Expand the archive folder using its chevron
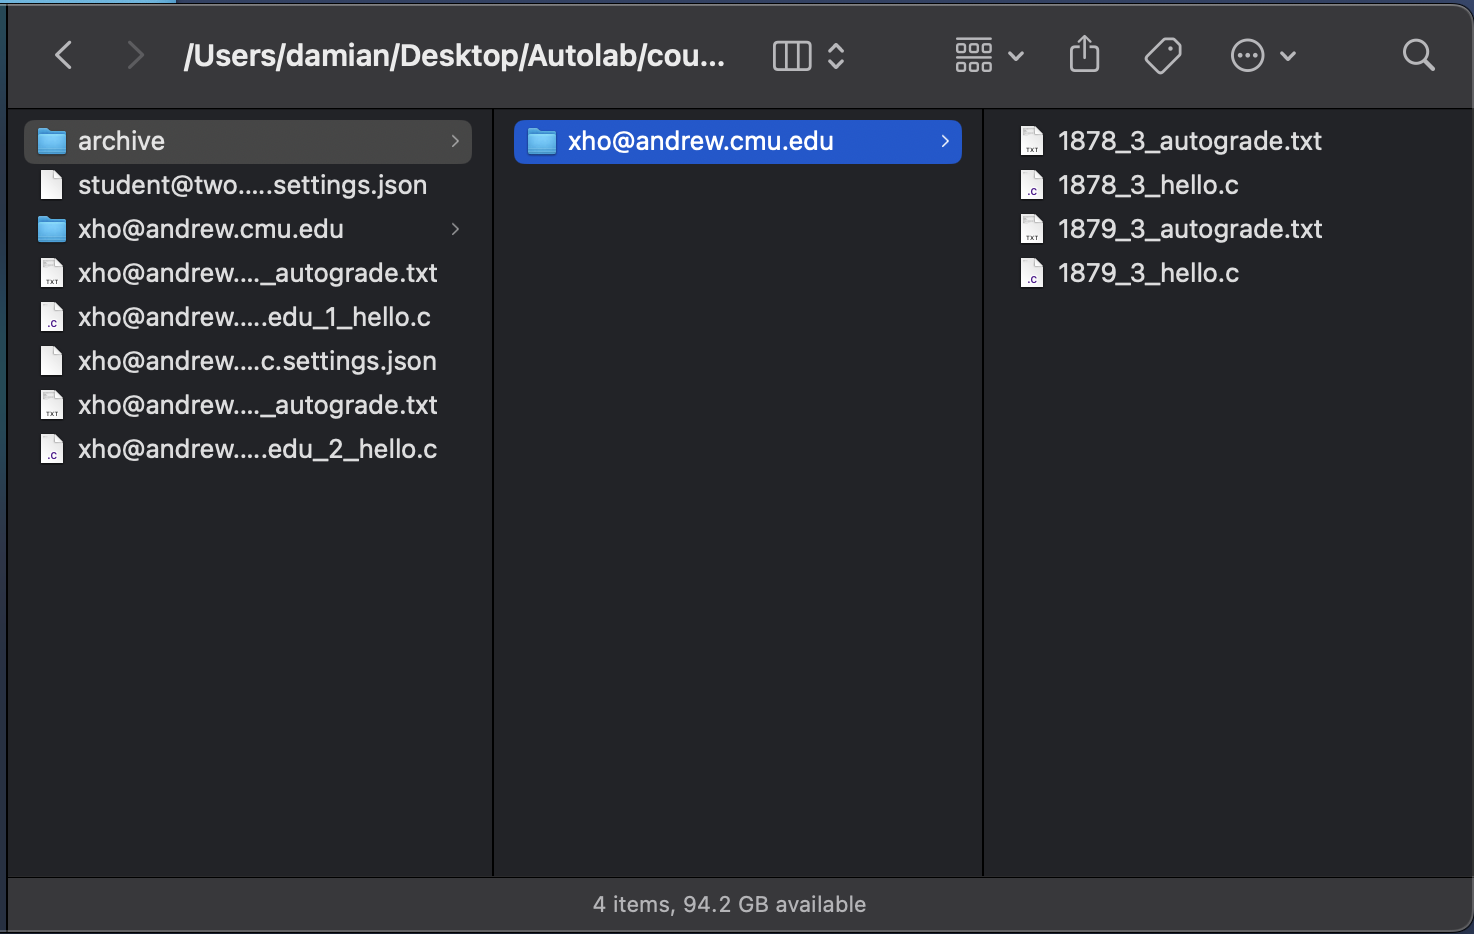The image size is (1474, 934). point(455,141)
